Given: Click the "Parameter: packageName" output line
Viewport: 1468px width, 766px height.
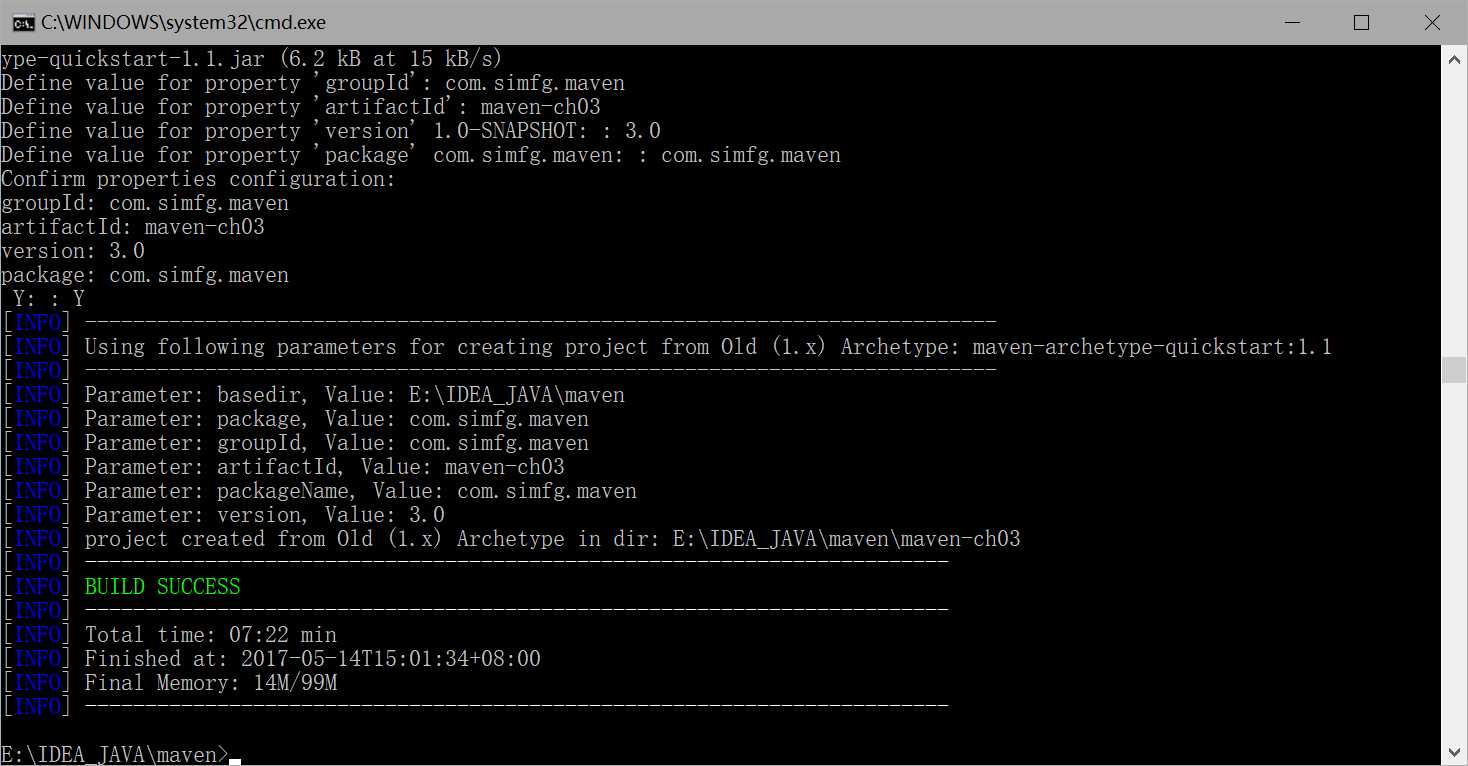Looking at the screenshot, I should tap(360, 491).
